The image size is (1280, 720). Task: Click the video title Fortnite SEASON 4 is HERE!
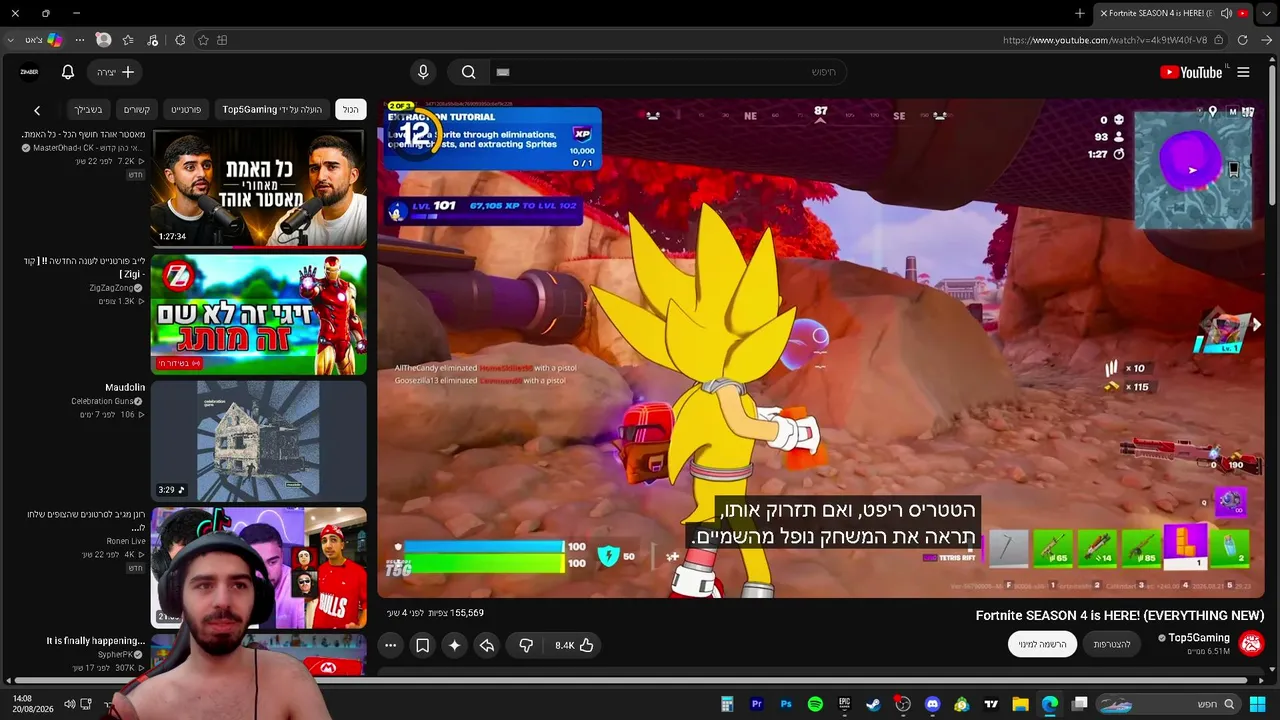point(1120,616)
